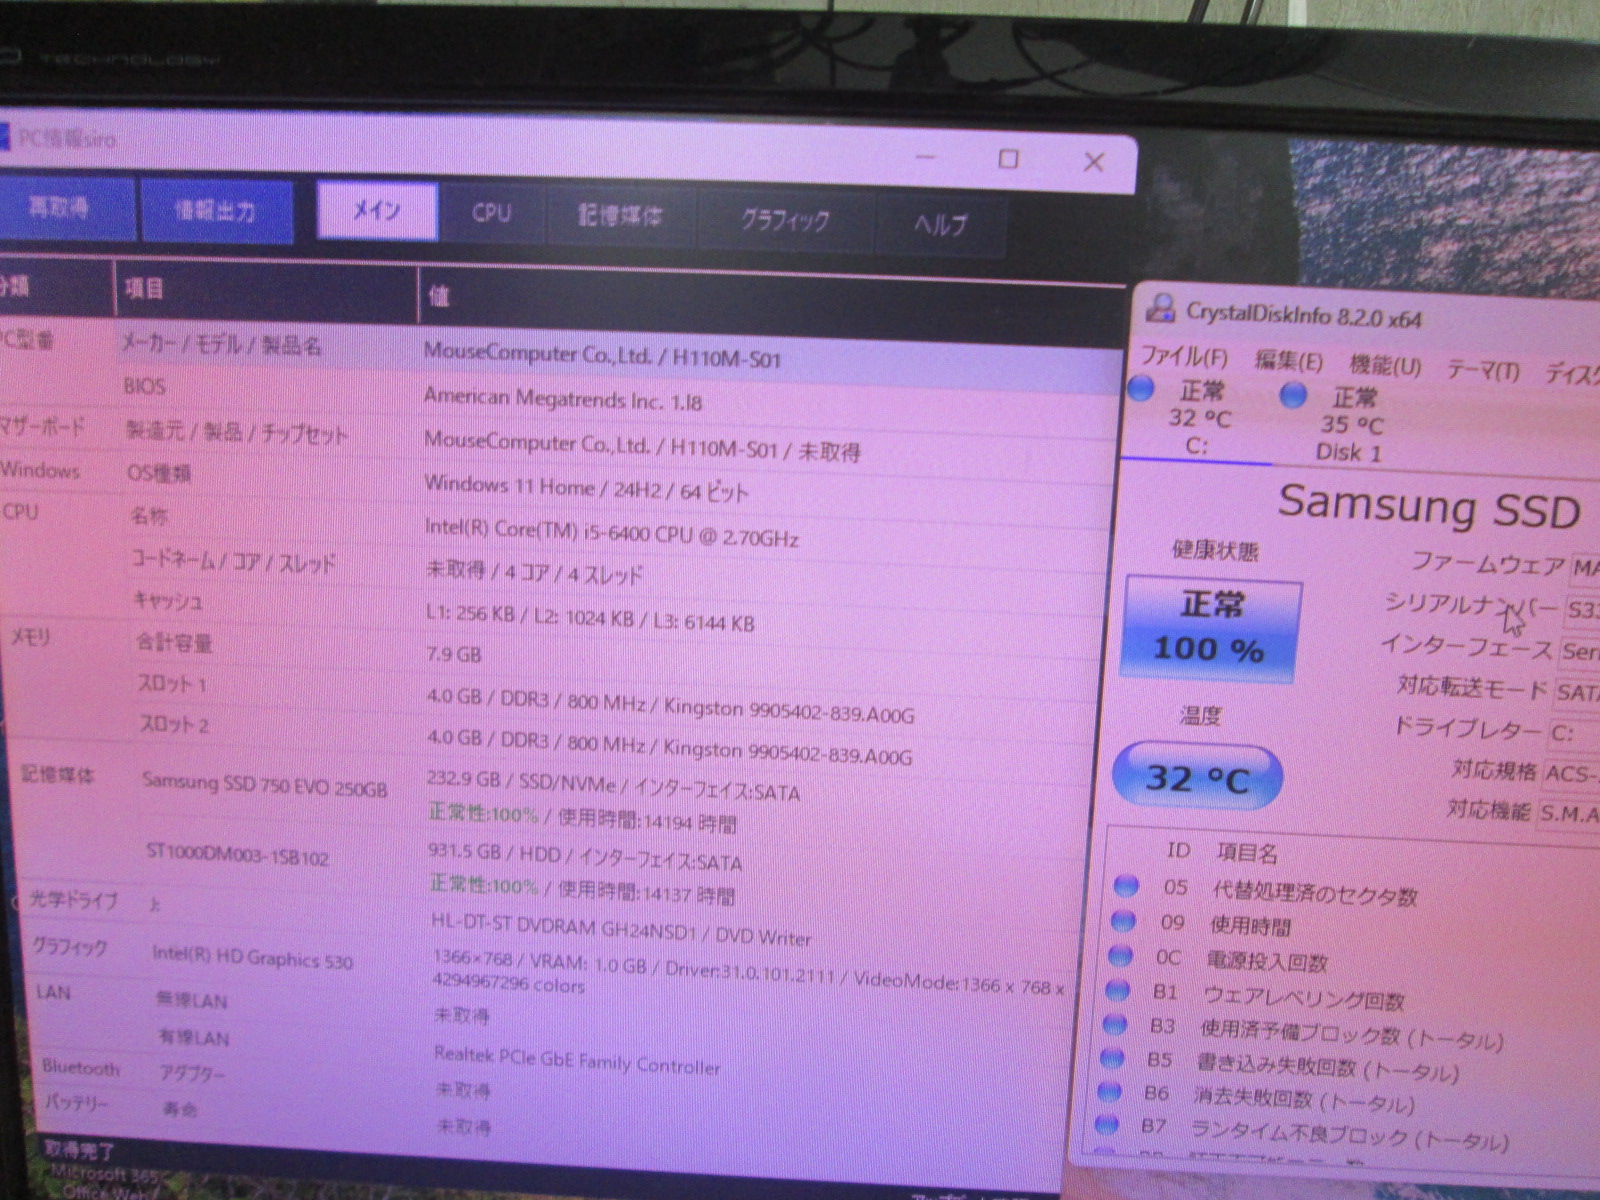Screen dimensions: 1600x1200
Task: Select the Realtek PCIe GbE Family Controller value
Action: point(577,1060)
